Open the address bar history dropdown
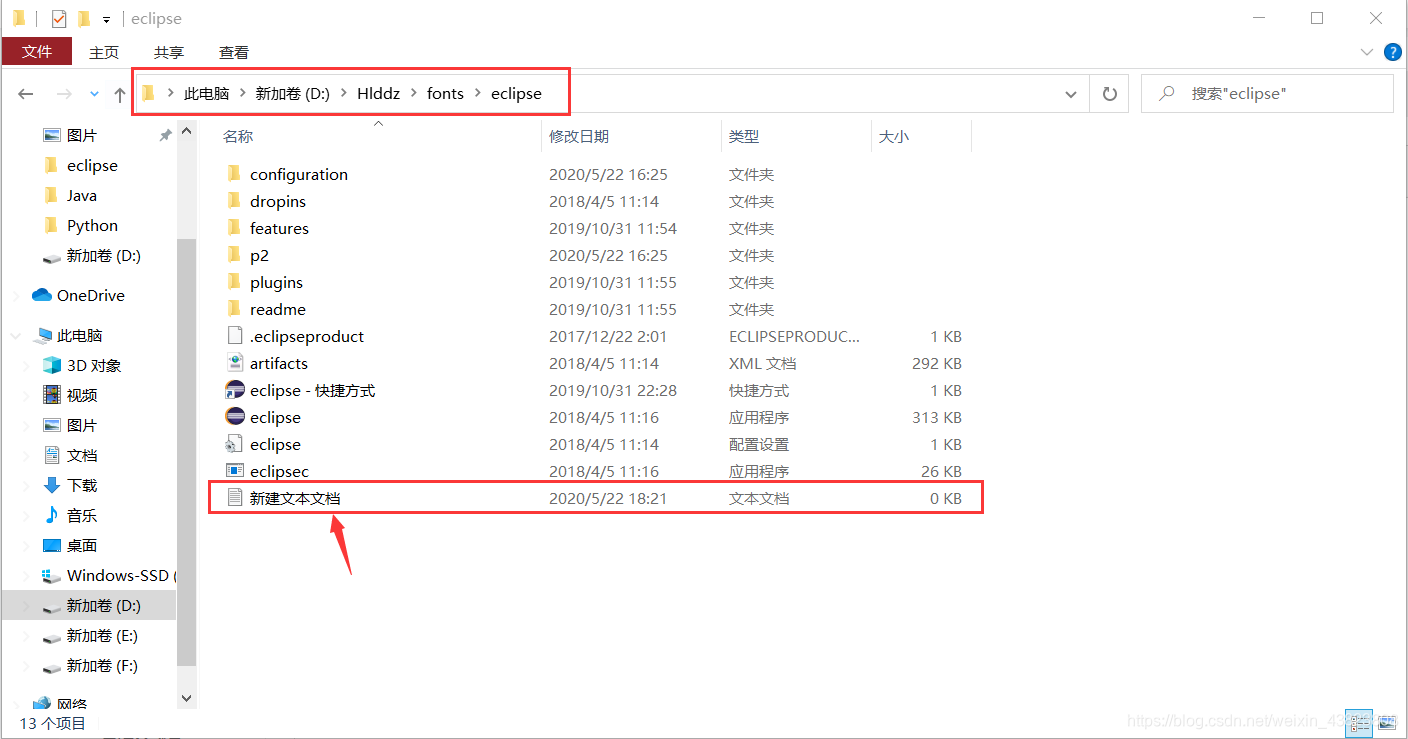This screenshot has height=739, width=1408. pos(1071,94)
